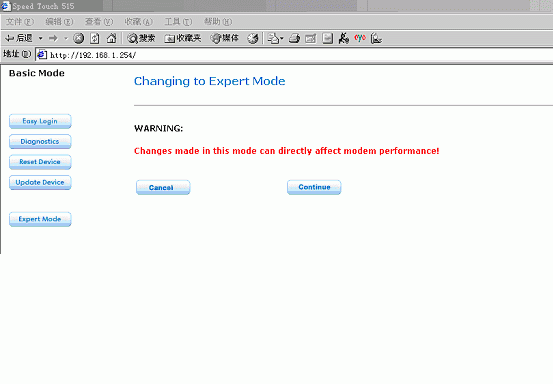The height and width of the screenshot is (384, 553).
Task: Click the 'Changing to Expert Mode' heading
Action: [x=209, y=81]
